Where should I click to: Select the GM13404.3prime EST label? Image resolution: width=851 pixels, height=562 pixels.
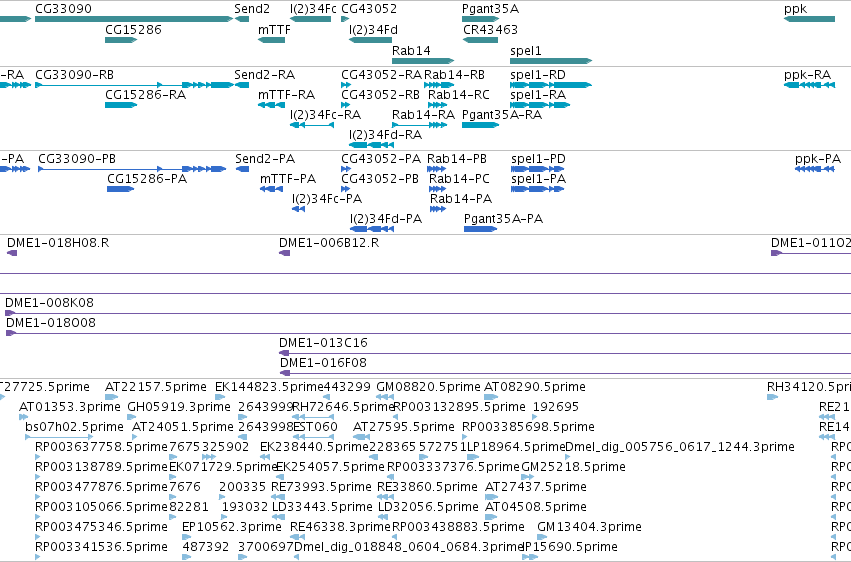click(x=589, y=526)
